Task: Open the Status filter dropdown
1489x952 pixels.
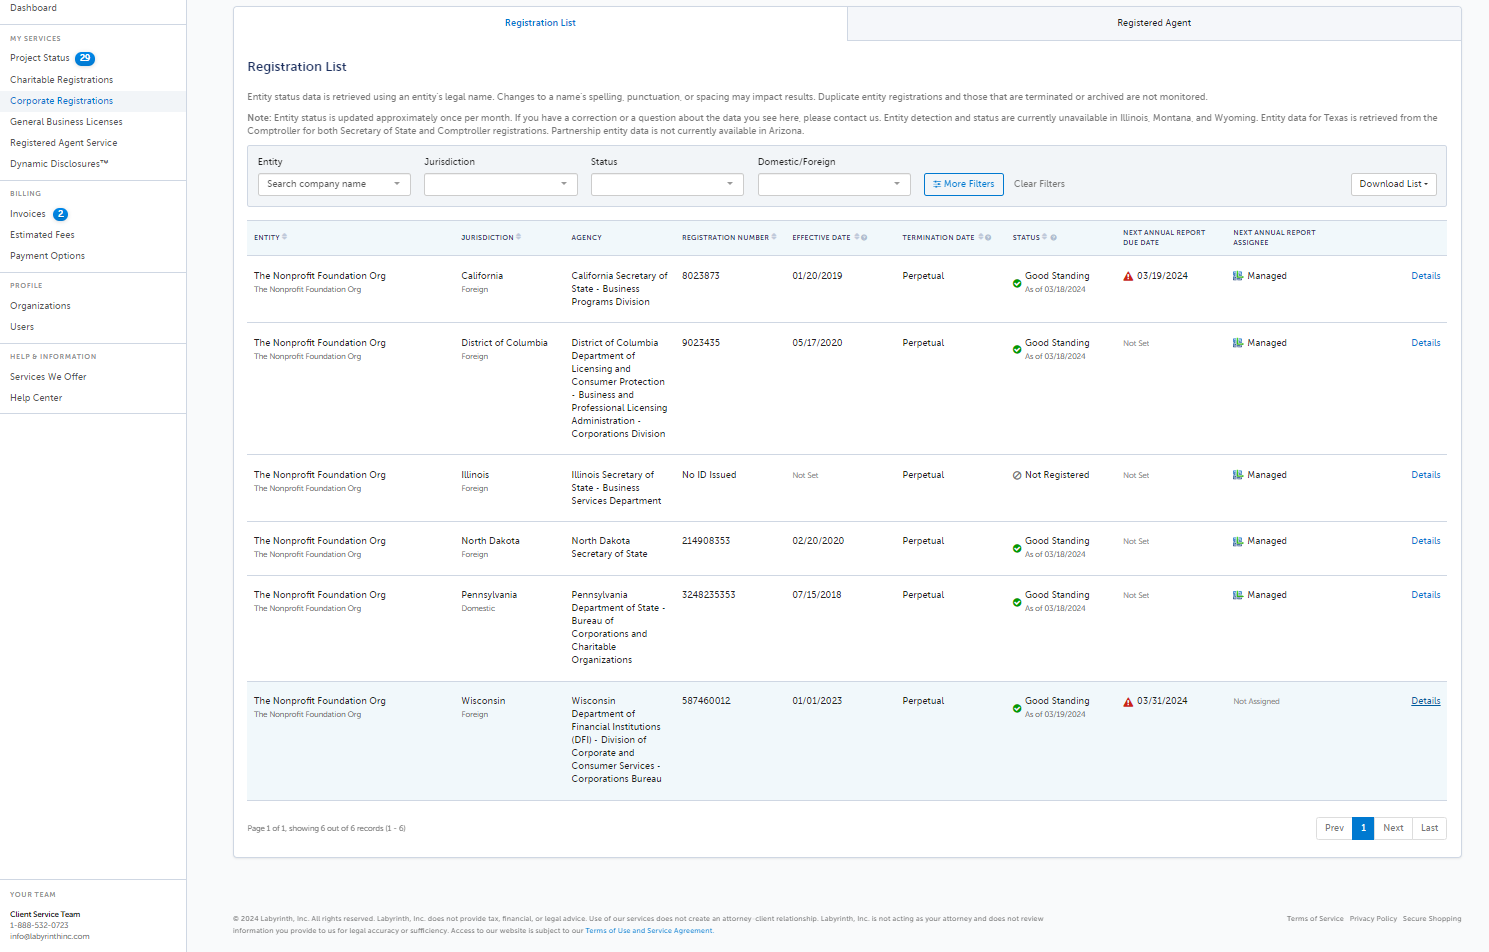Action: pos(667,184)
